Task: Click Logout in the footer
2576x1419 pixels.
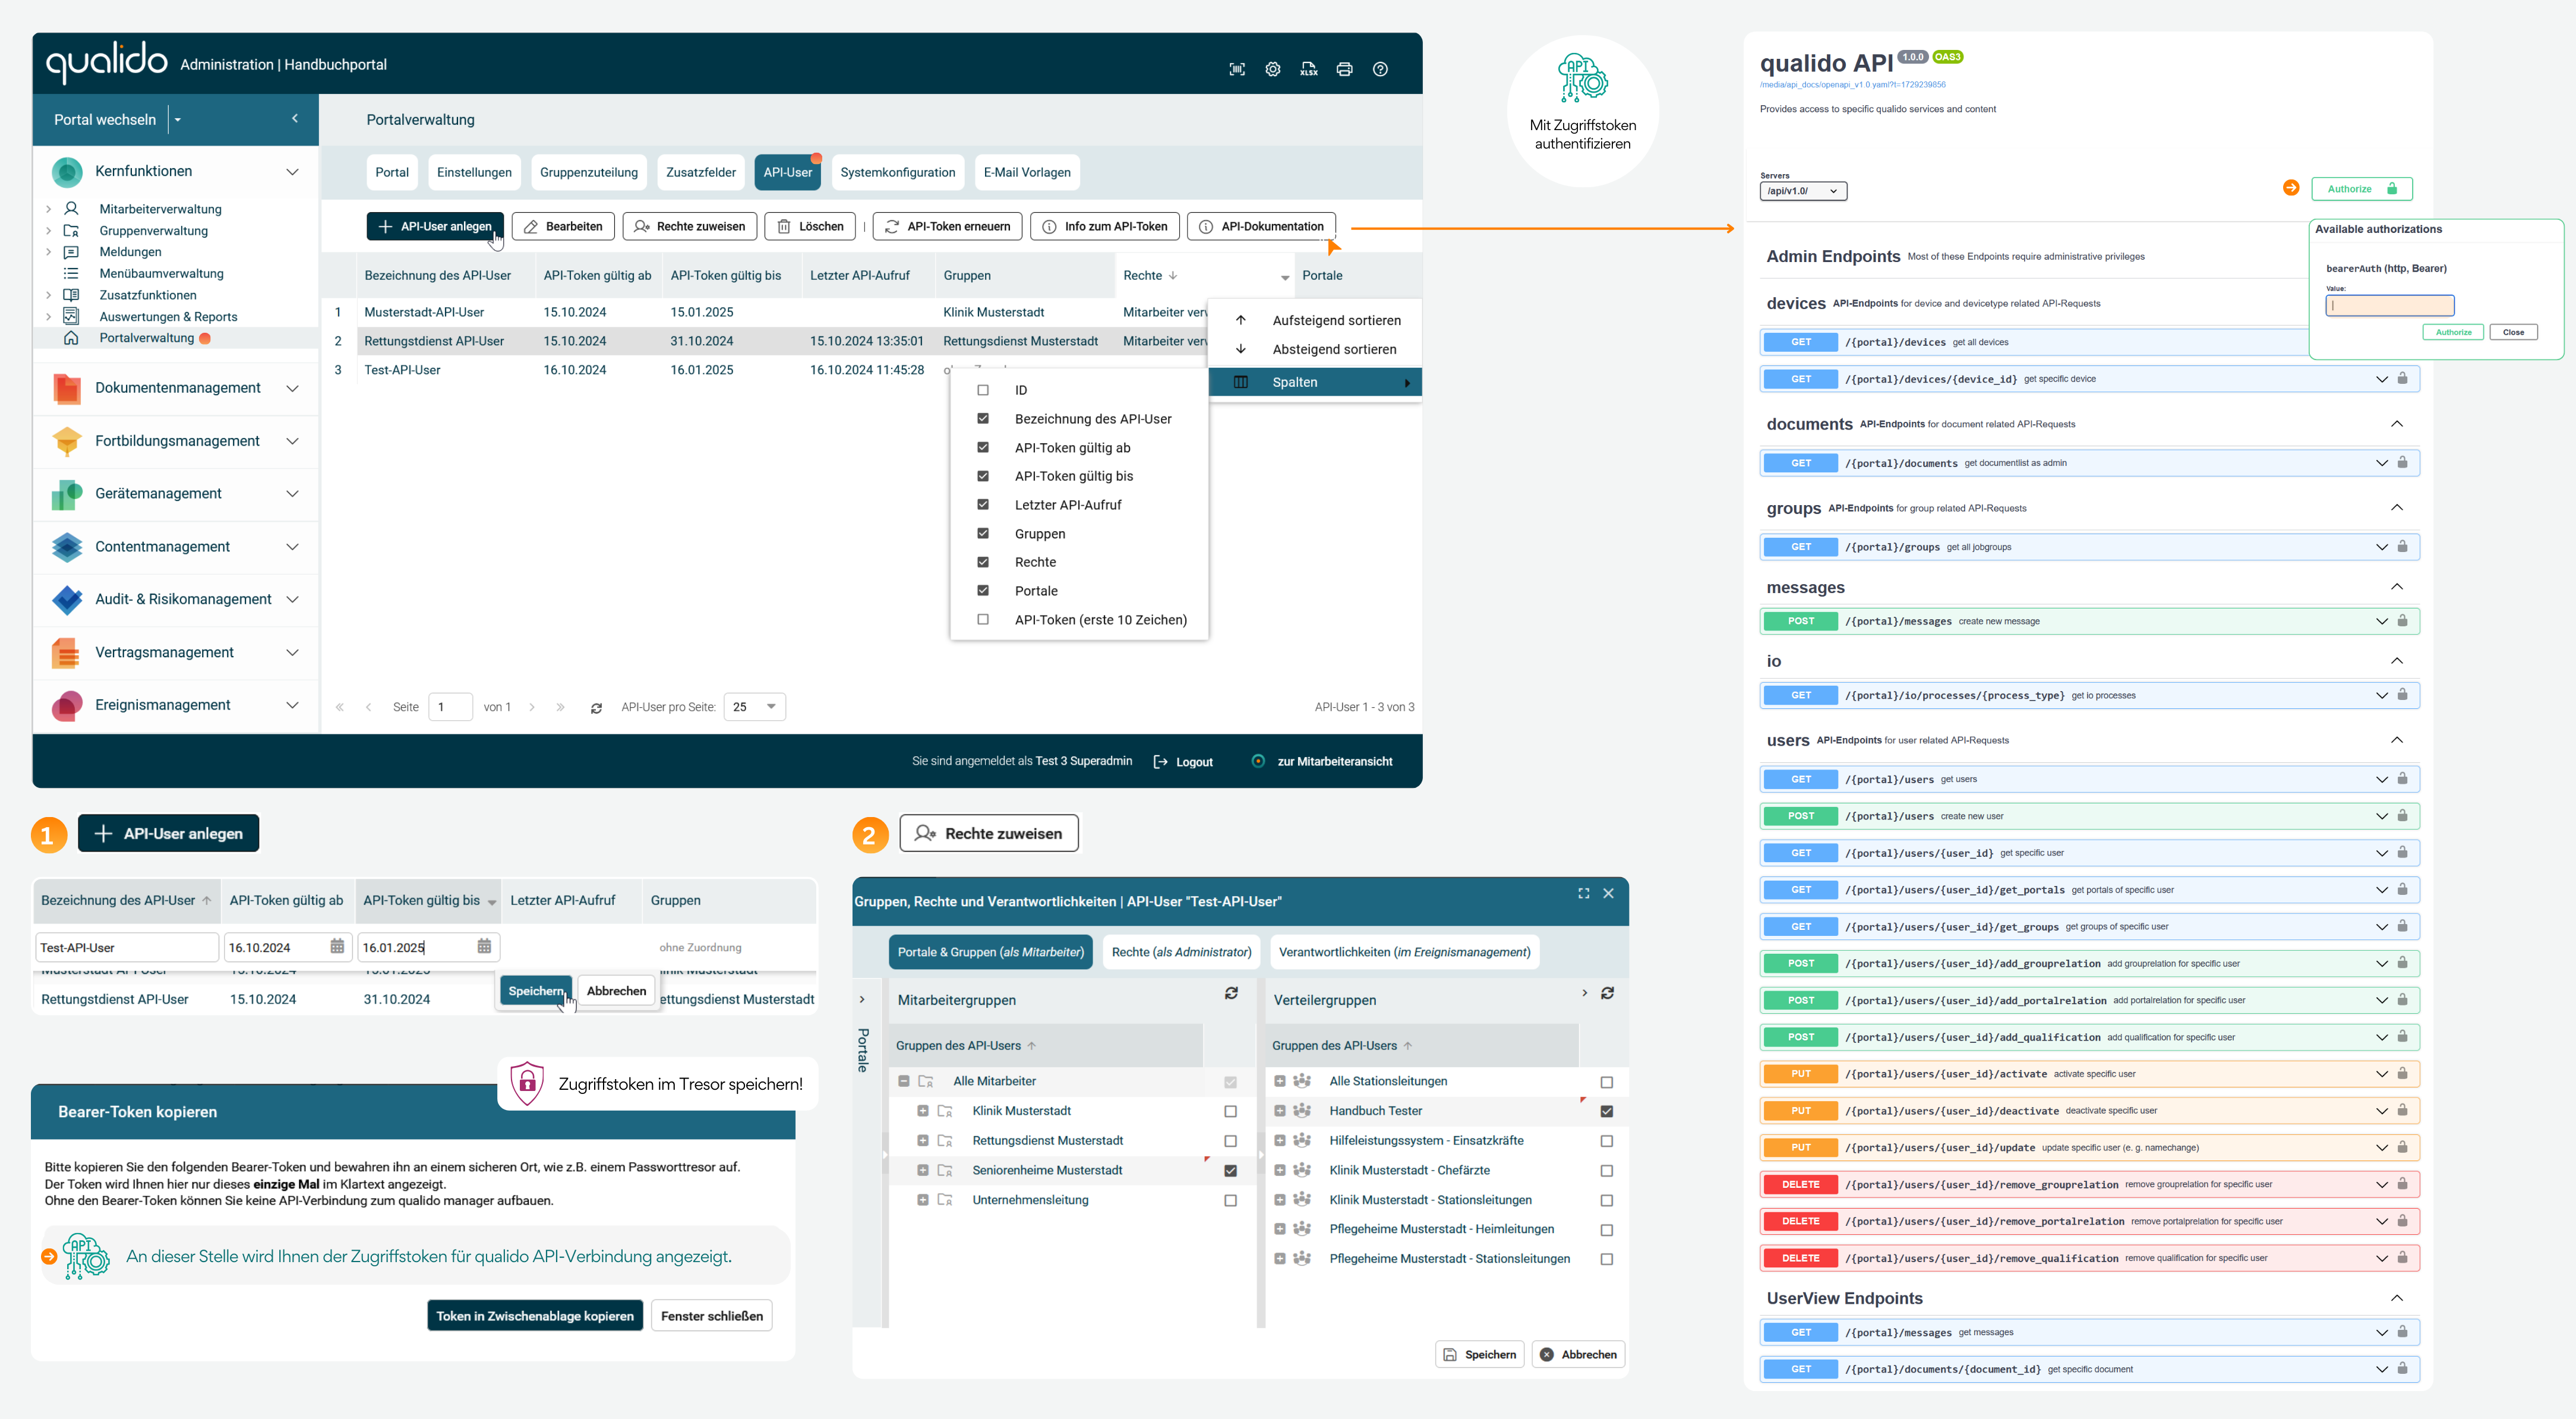Action: [x=1184, y=762]
